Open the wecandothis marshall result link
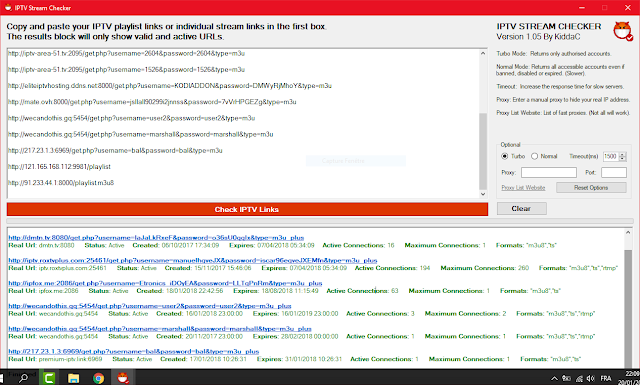Image resolution: width=640 pixels, height=385 pixels. pyautogui.click(x=160, y=329)
